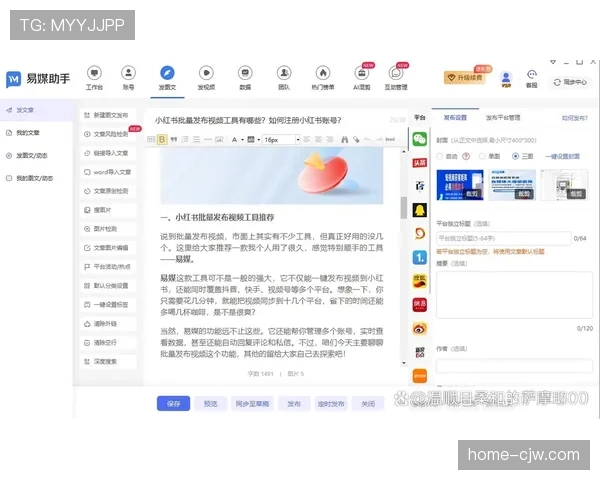
Task: Click the 升级续费 upgrade button
Action: coord(465,78)
